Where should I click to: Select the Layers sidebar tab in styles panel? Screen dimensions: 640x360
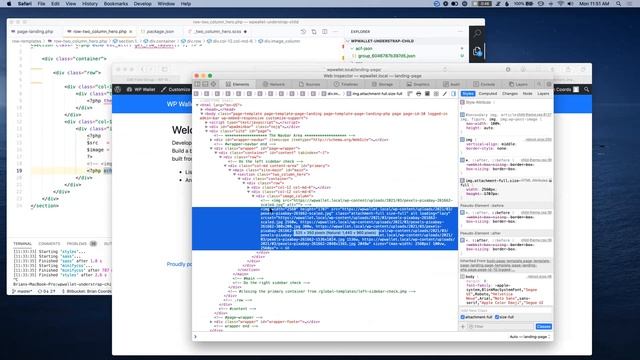point(543,94)
